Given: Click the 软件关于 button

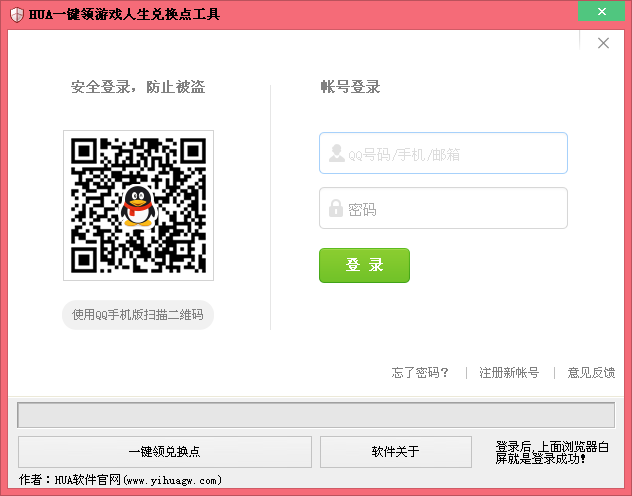Looking at the screenshot, I should 396,452.
